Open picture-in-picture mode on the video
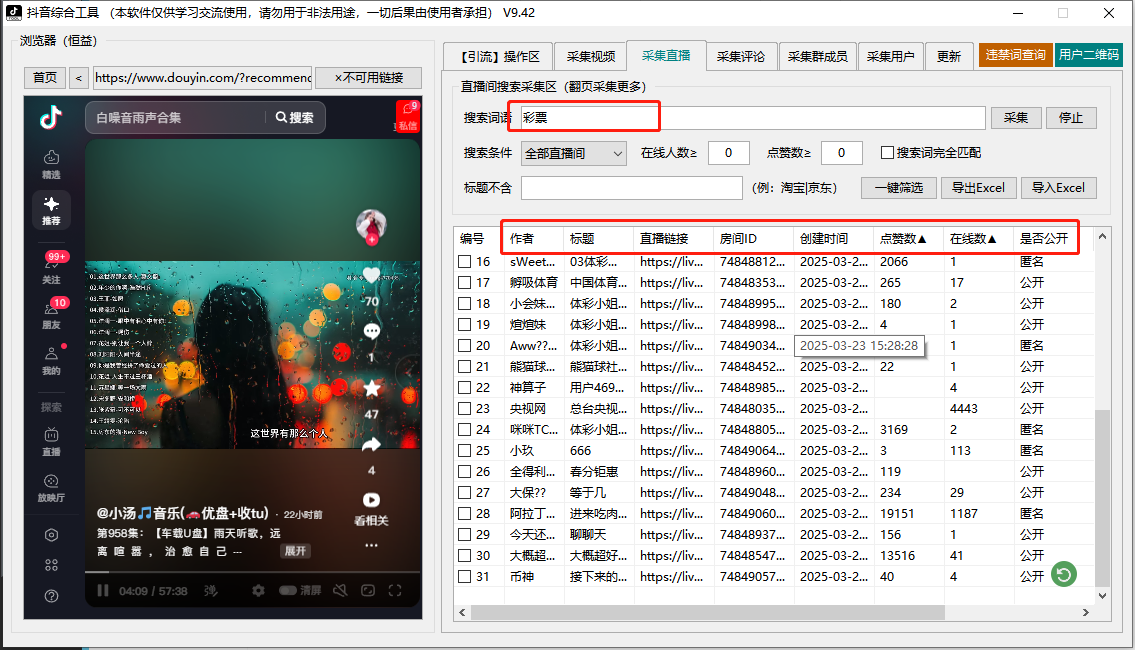 point(368,591)
